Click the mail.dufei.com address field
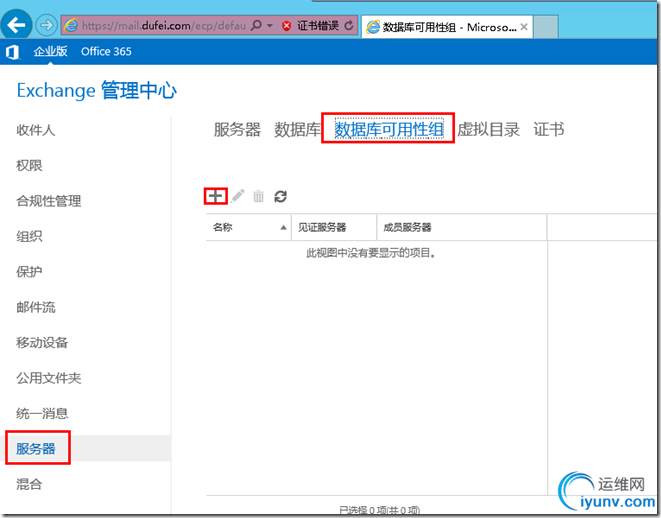This screenshot has height=518, width=661. click(164, 26)
